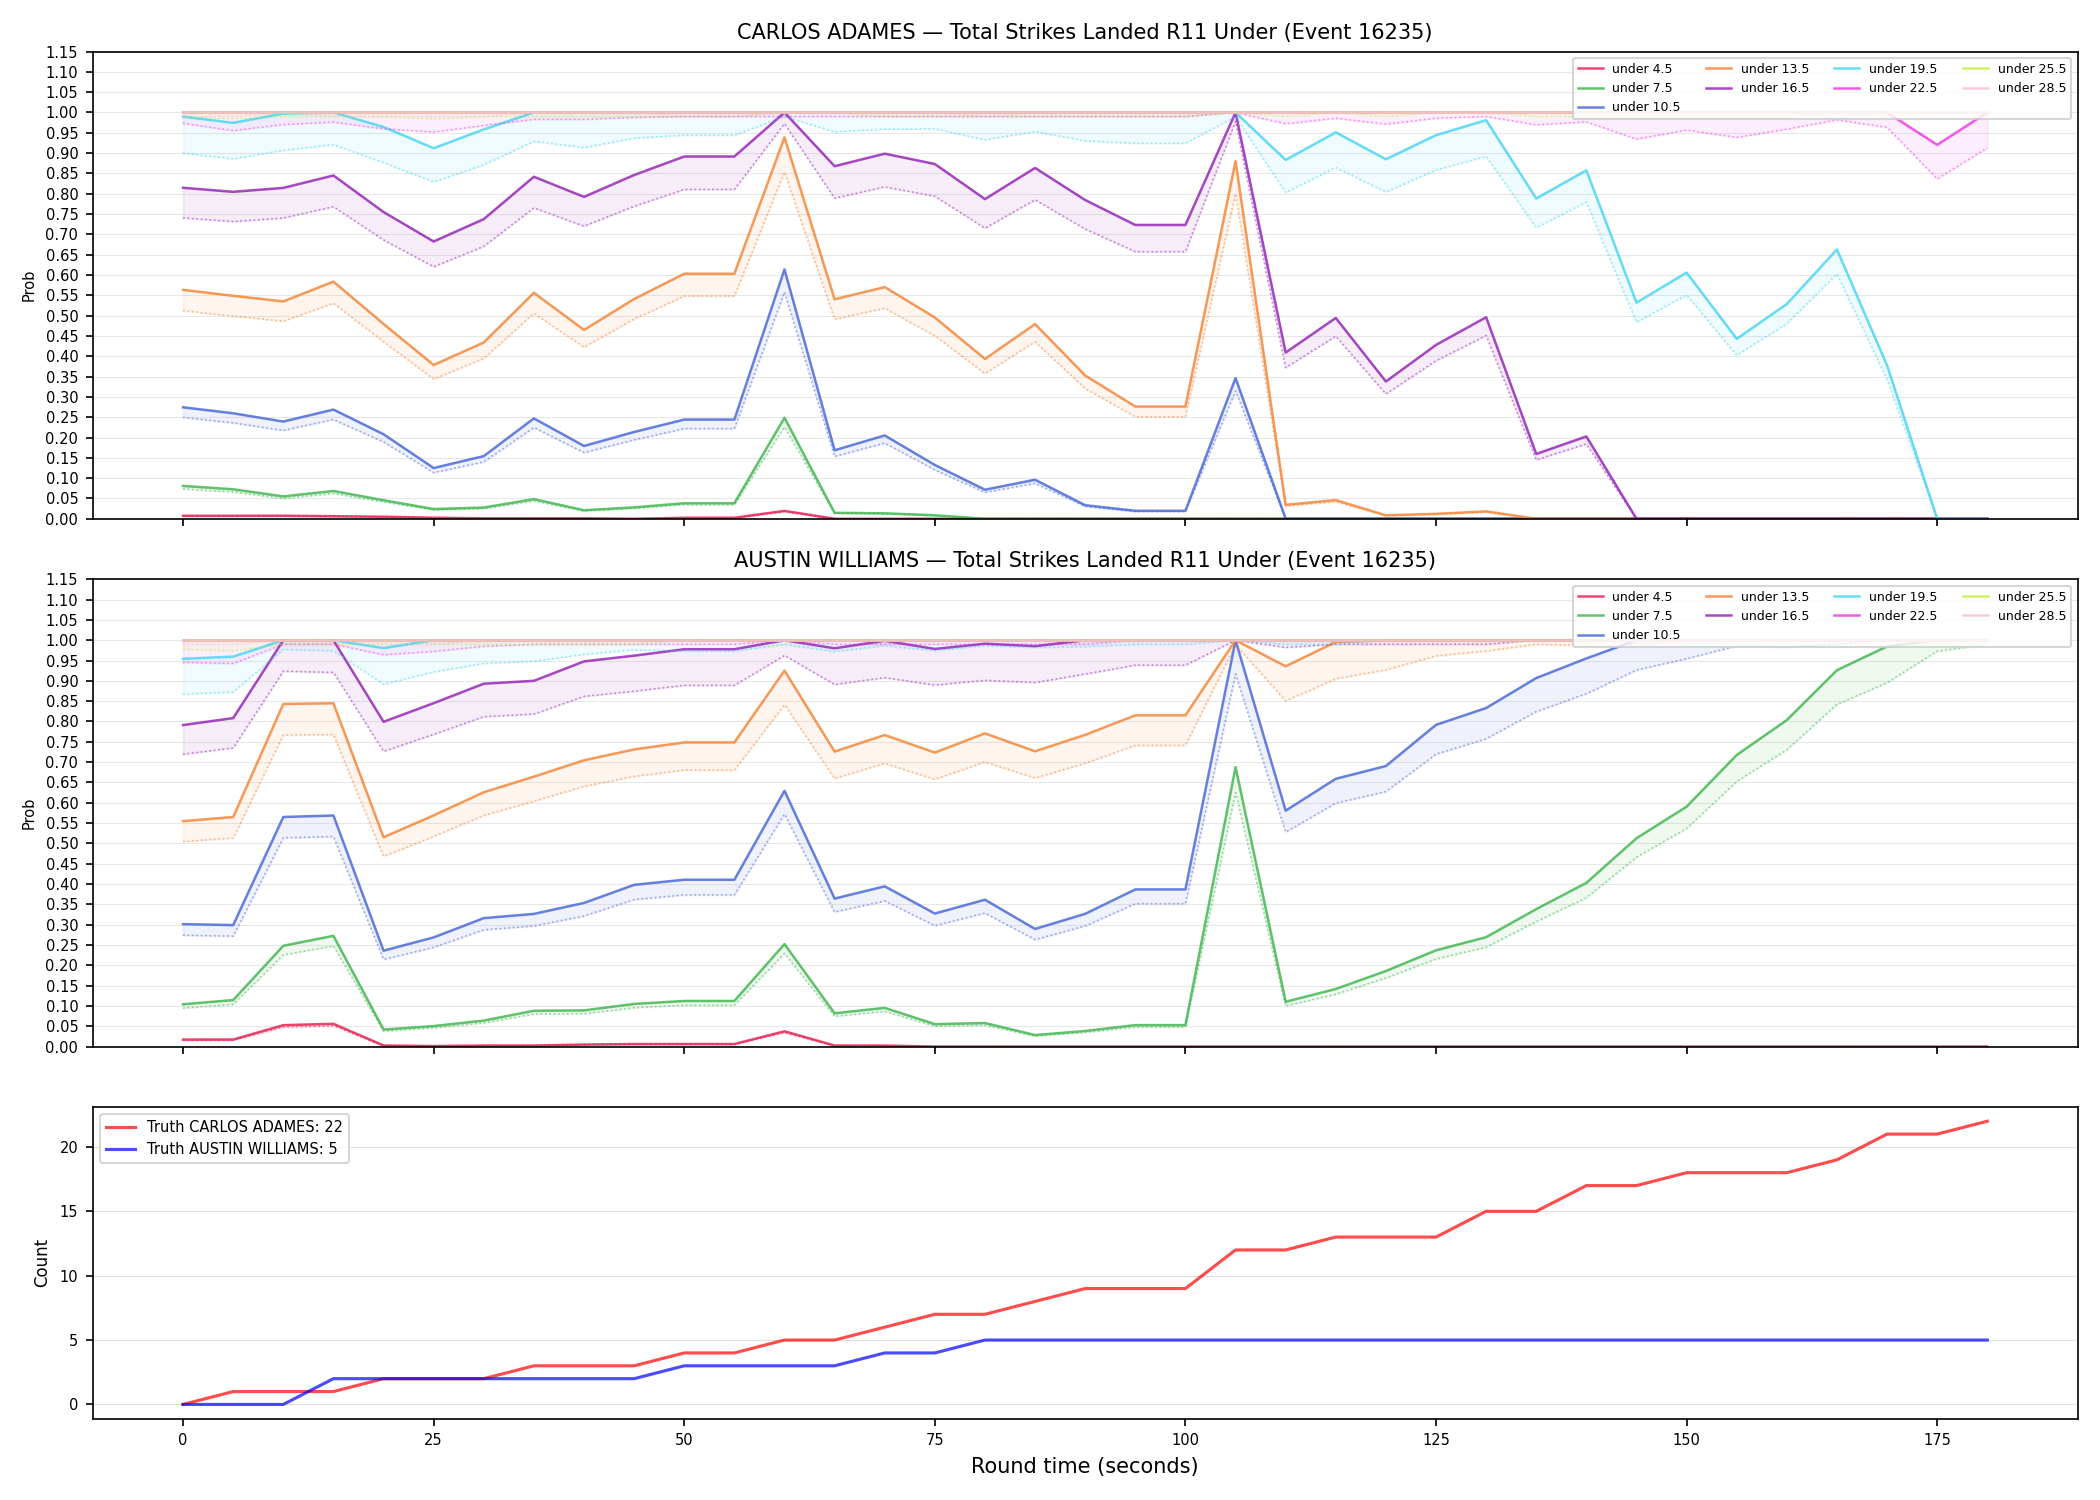This screenshot has width=2100, height=1500.
Task: Click x-axis tick label 150
Action: coord(1687,1440)
